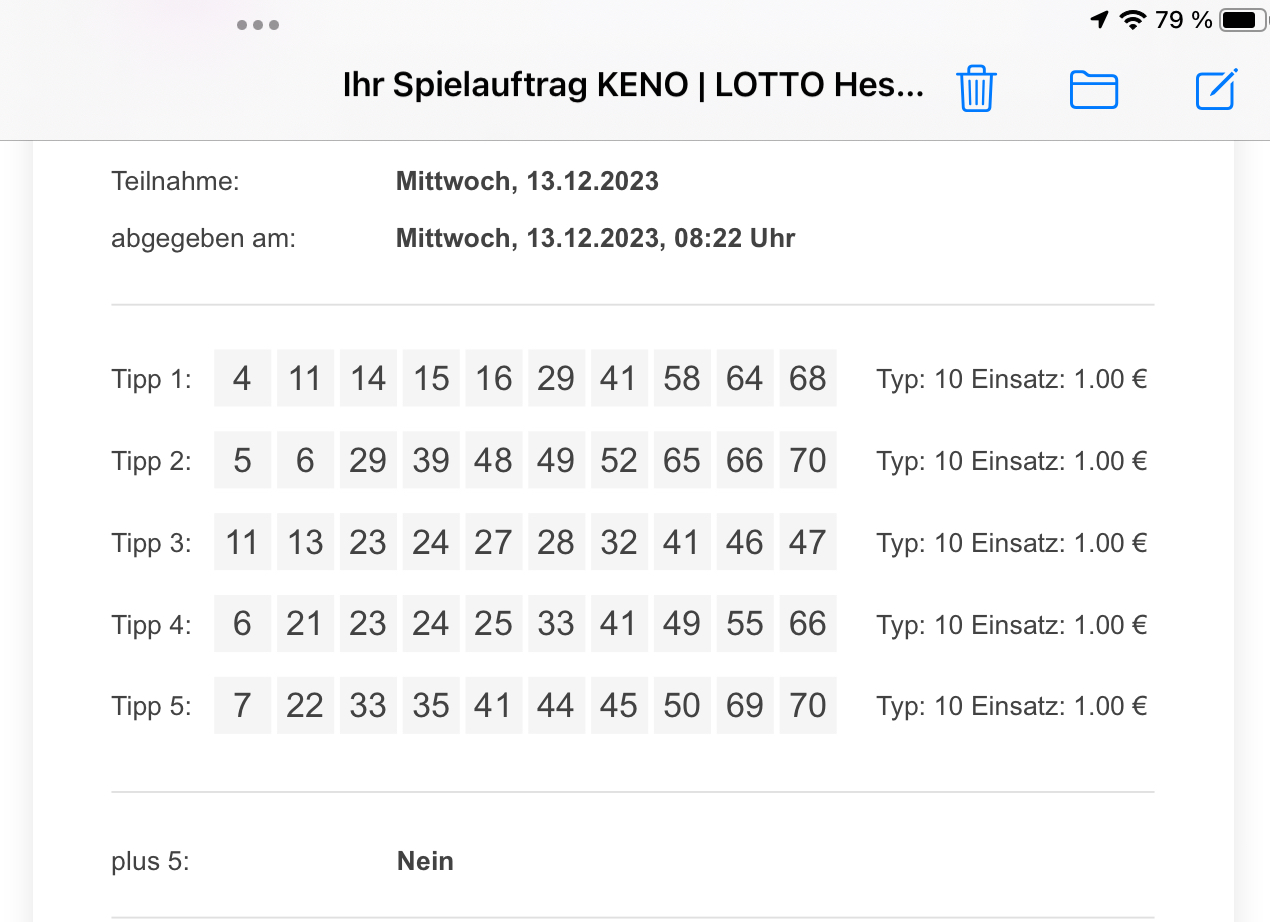This screenshot has width=1270, height=922.
Task: Tap number 69 in Tipp 5
Action: click(745, 706)
